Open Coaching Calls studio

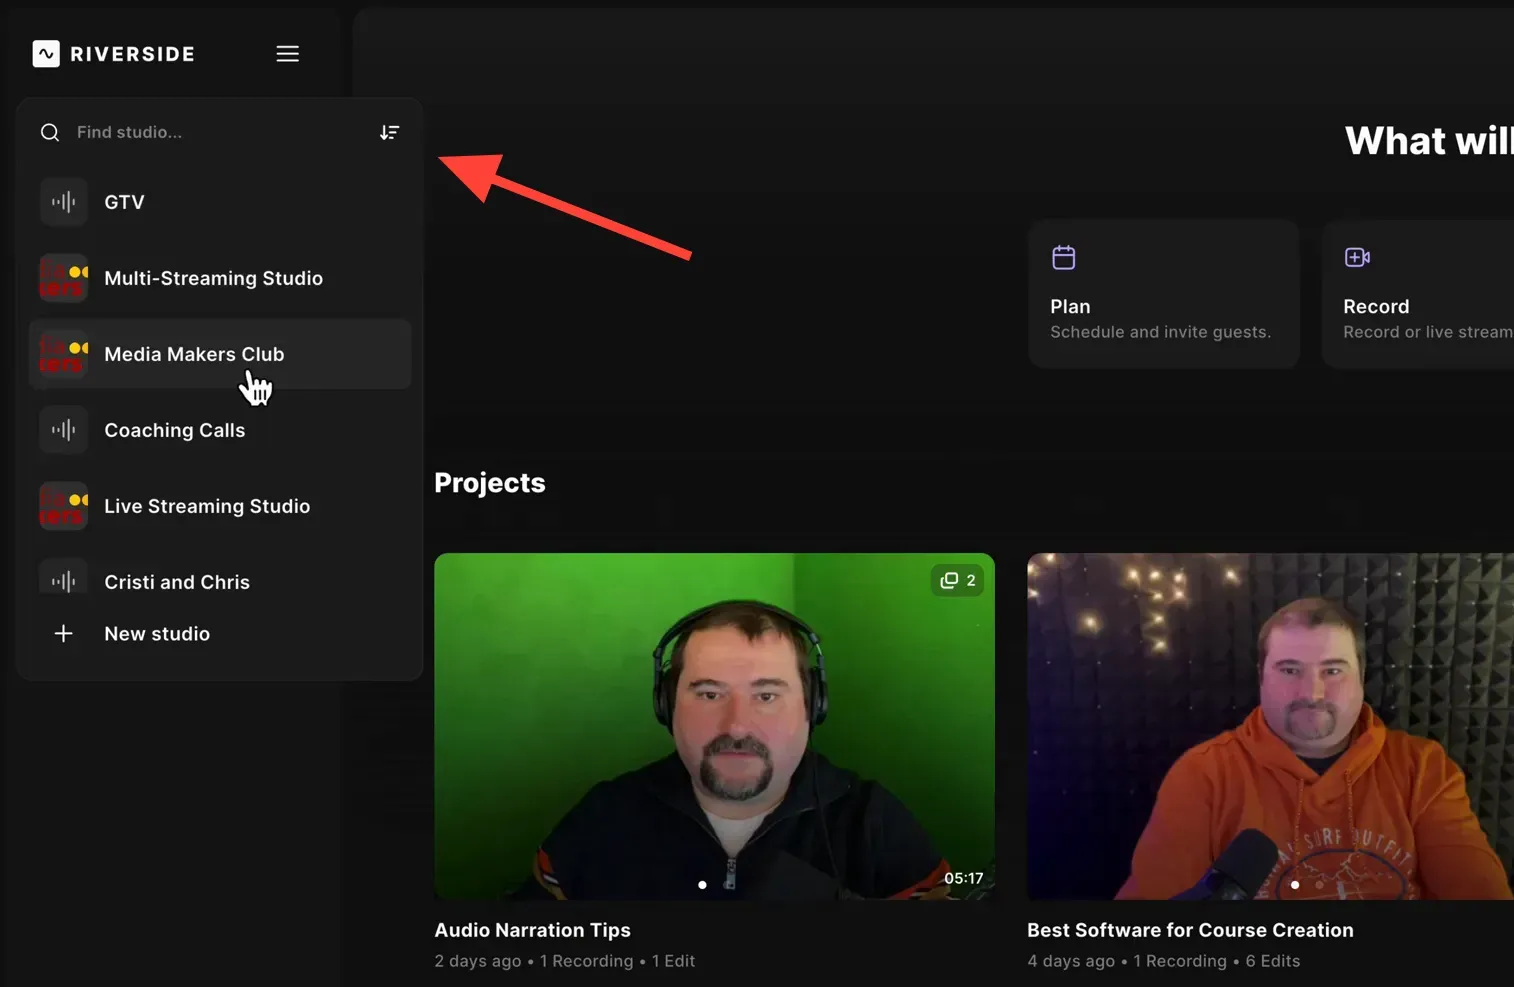(x=220, y=430)
